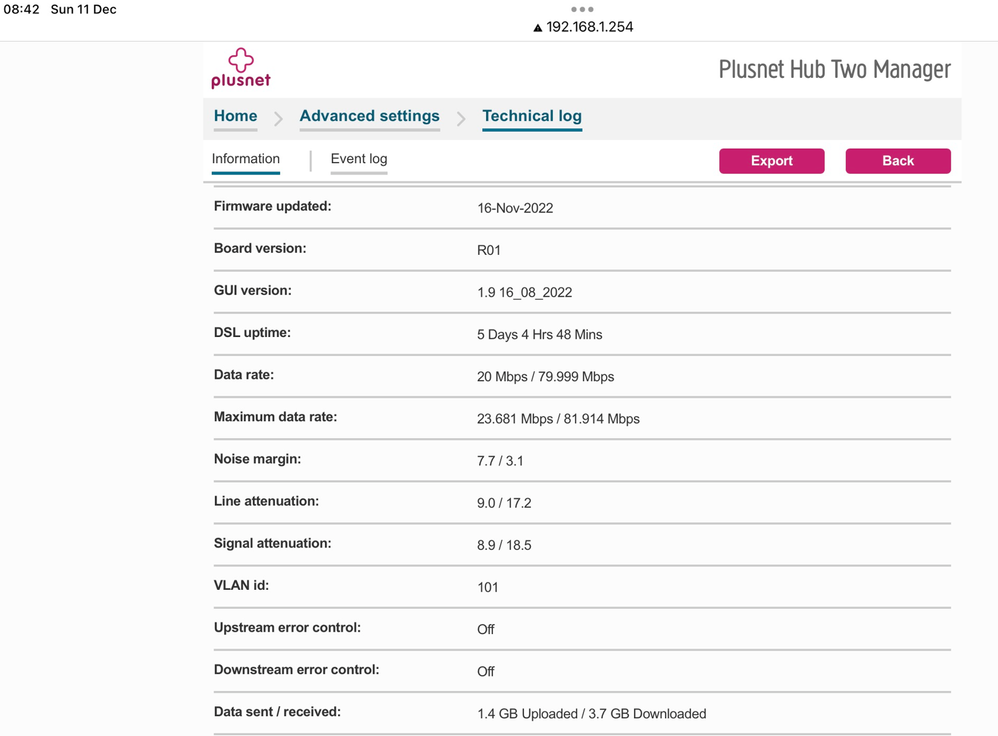998x736 pixels.
Task: Click the Data sent / received value
Action: [x=591, y=713]
